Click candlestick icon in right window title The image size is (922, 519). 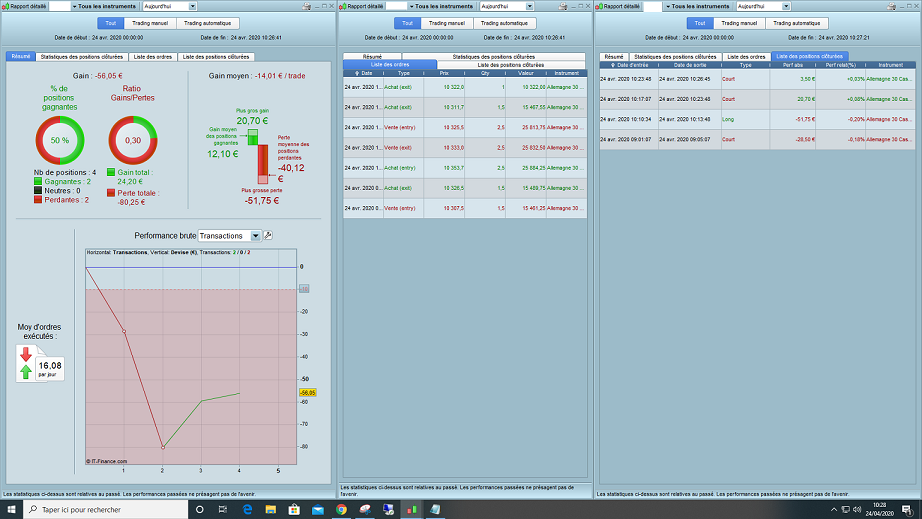click(x=599, y=6)
